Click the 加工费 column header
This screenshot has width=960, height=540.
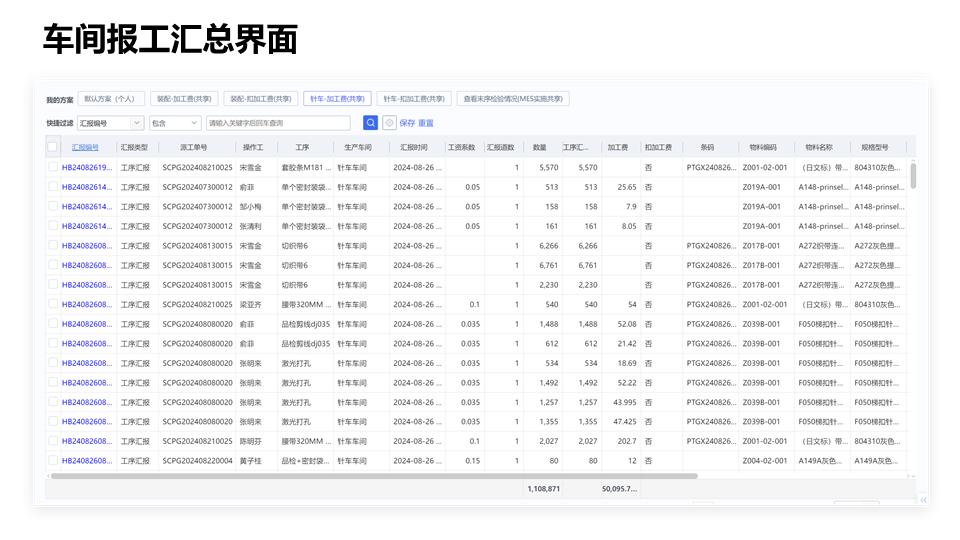tap(617, 147)
